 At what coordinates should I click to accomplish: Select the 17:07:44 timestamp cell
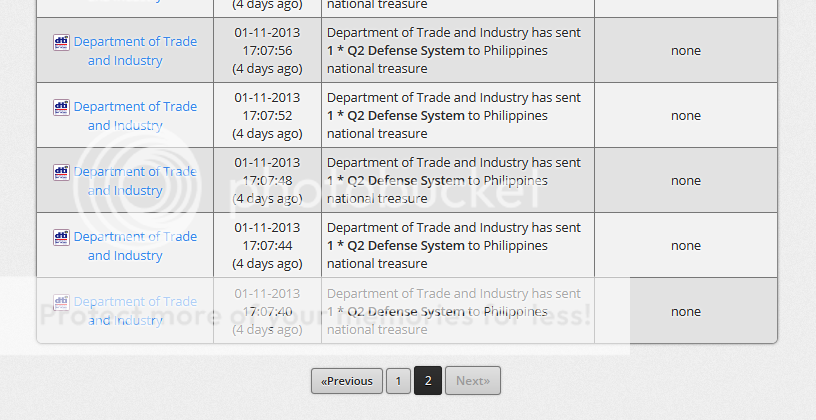point(267,246)
